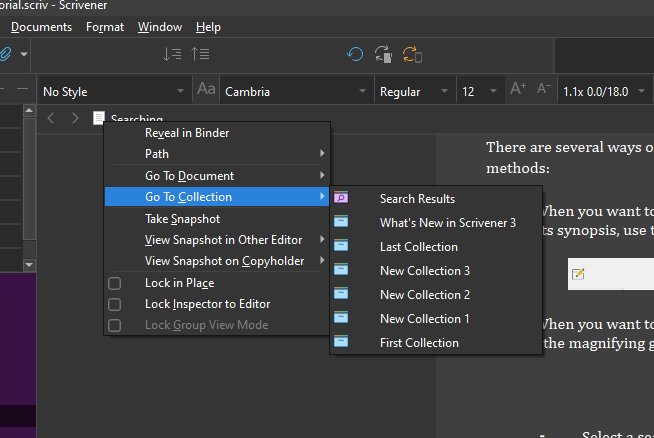Click the binder scrollbar down arrow
Screen dimensions: 654x438
click(x=29, y=264)
